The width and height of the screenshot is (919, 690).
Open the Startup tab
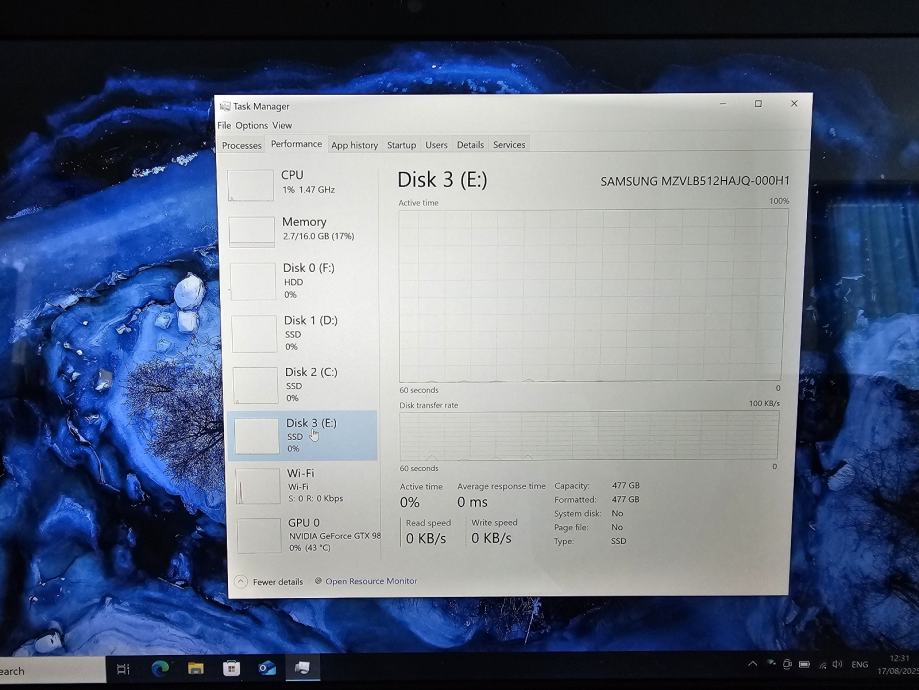pyautogui.click(x=401, y=145)
